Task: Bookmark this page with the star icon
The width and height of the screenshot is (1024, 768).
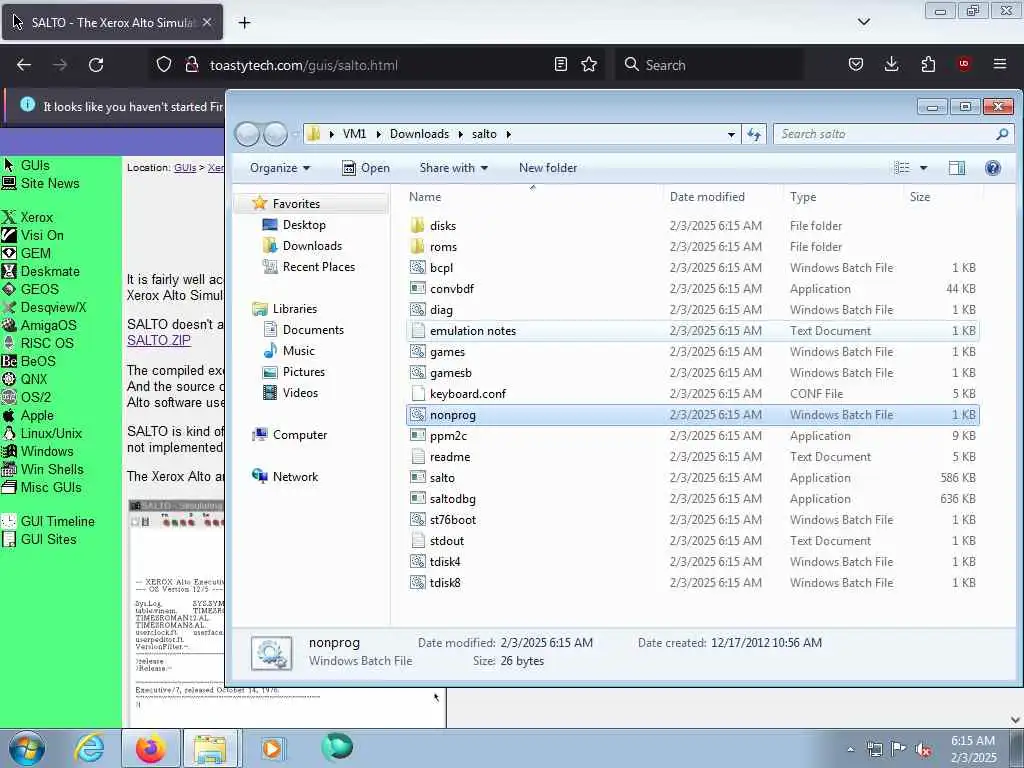Action: pyautogui.click(x=589, y=64)
